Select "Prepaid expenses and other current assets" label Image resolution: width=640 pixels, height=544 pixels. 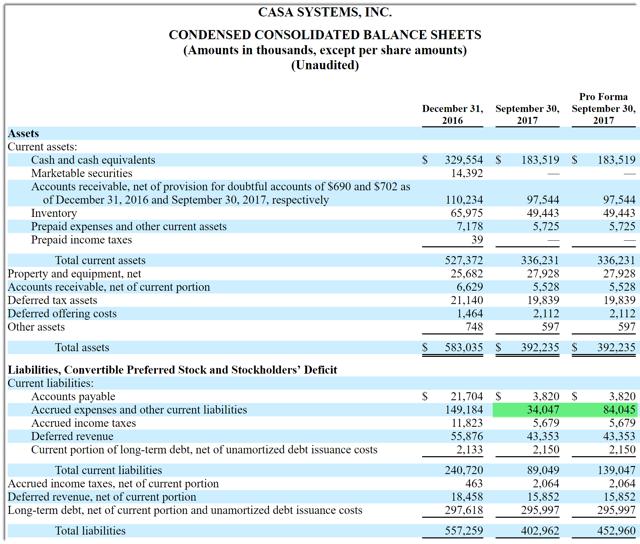(x=129, y=226)
